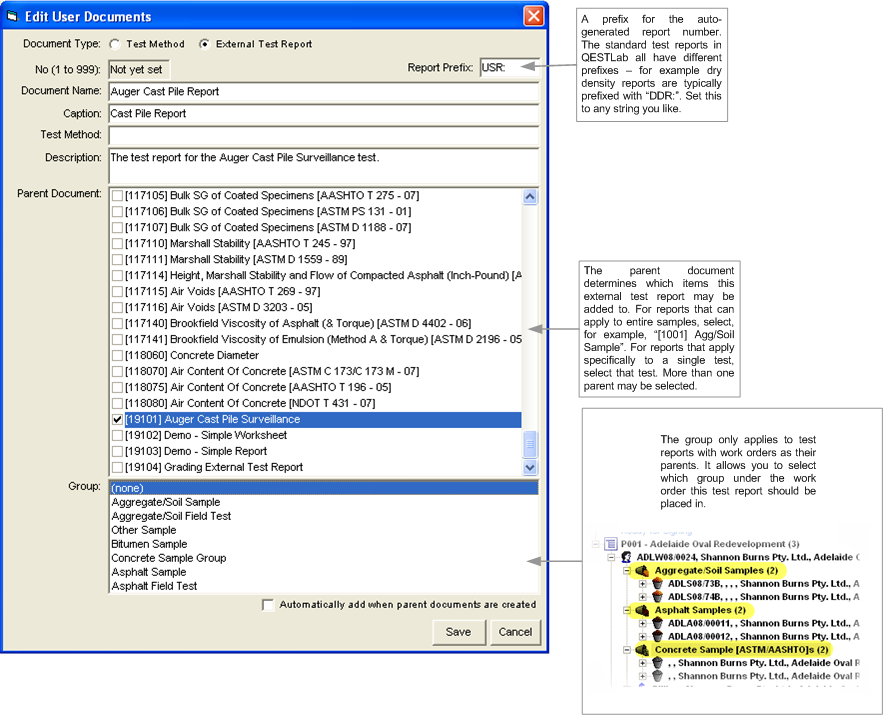The width and height of the screenshot is (883, 715).
Task: Collapse the Aggregate/Soil Samples tree node
Action: click(626, 570)
